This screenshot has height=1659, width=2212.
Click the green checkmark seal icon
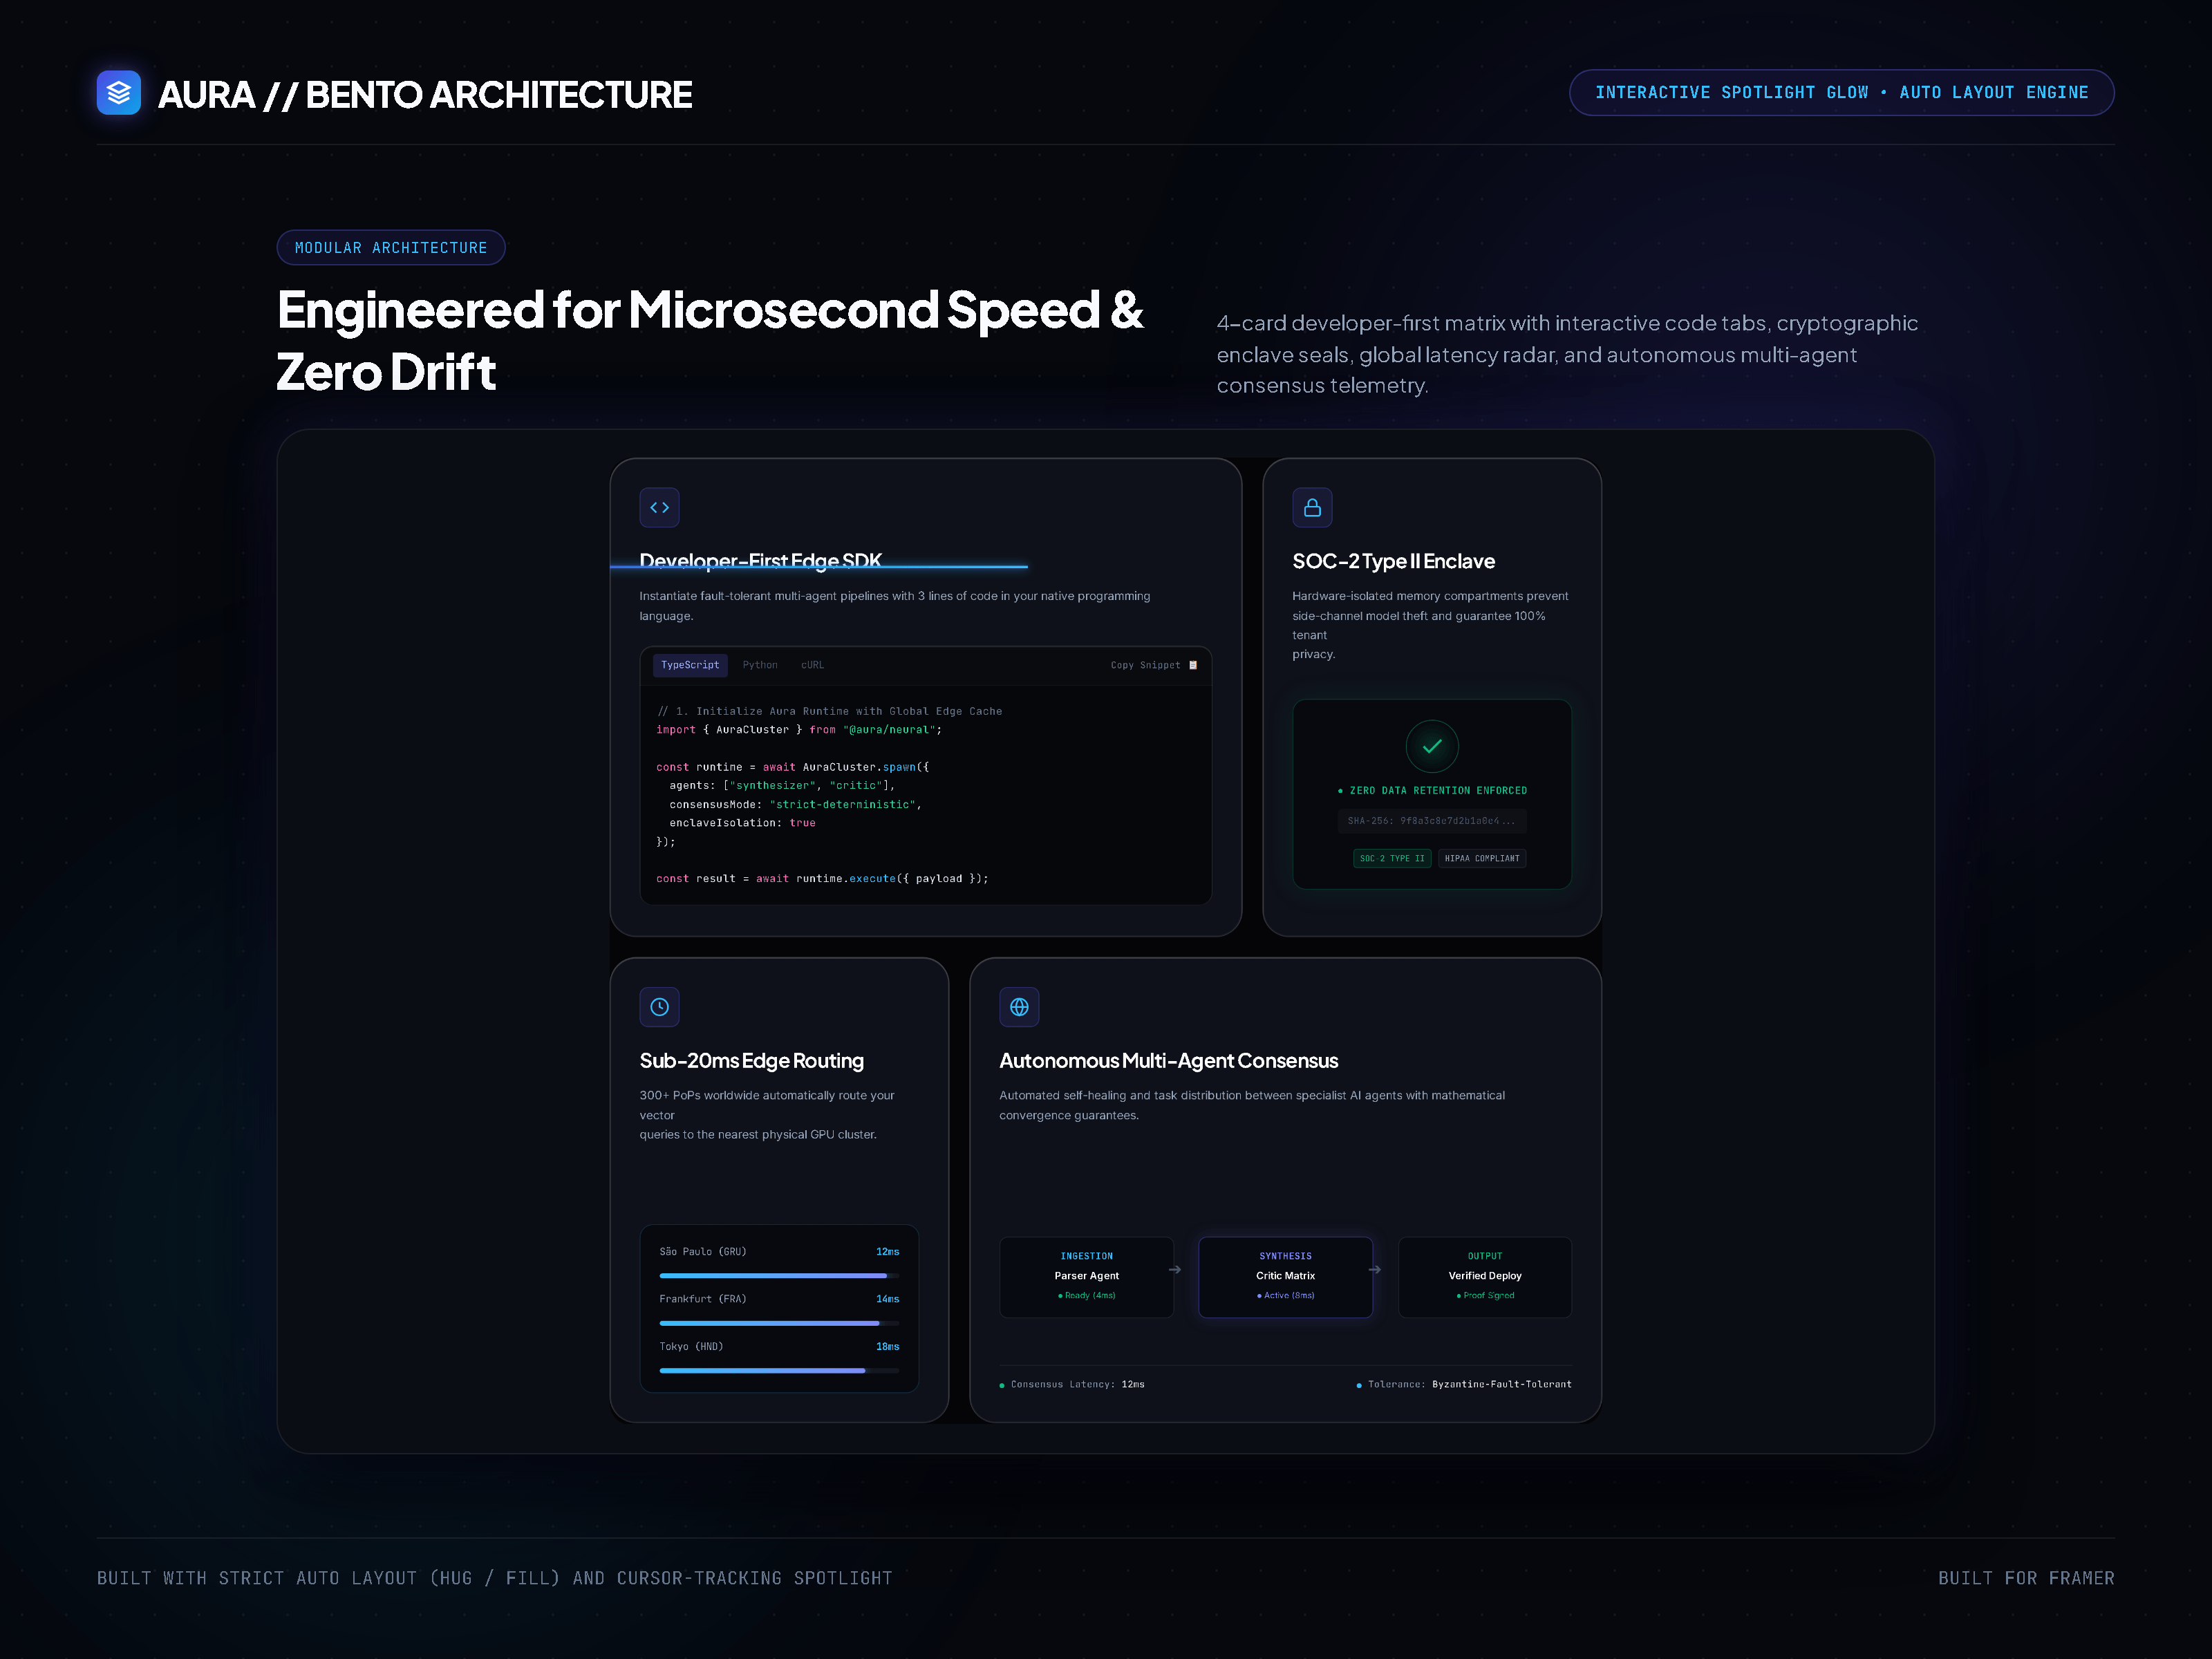[1432, 746]
